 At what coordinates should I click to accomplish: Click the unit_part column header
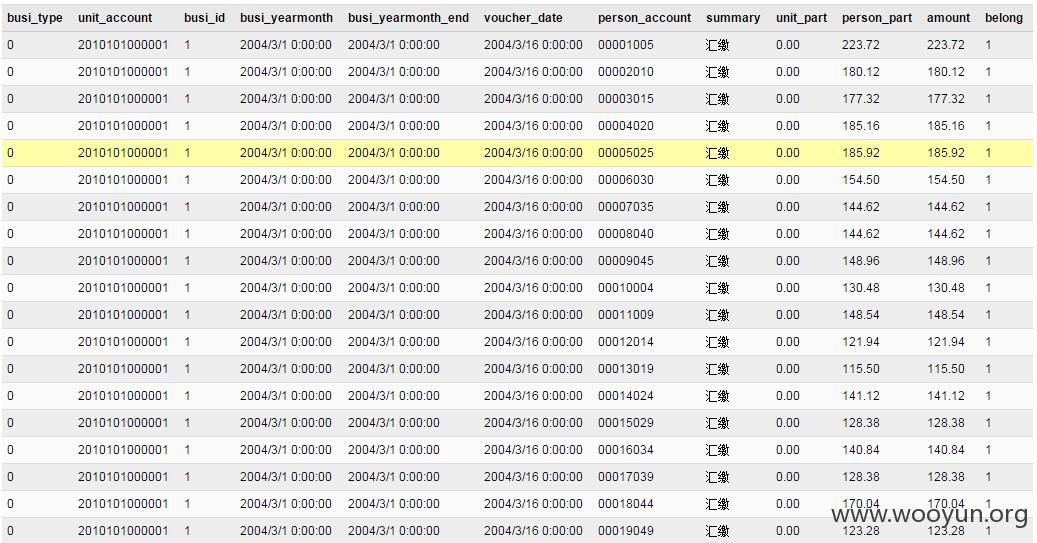pos(802,18)
